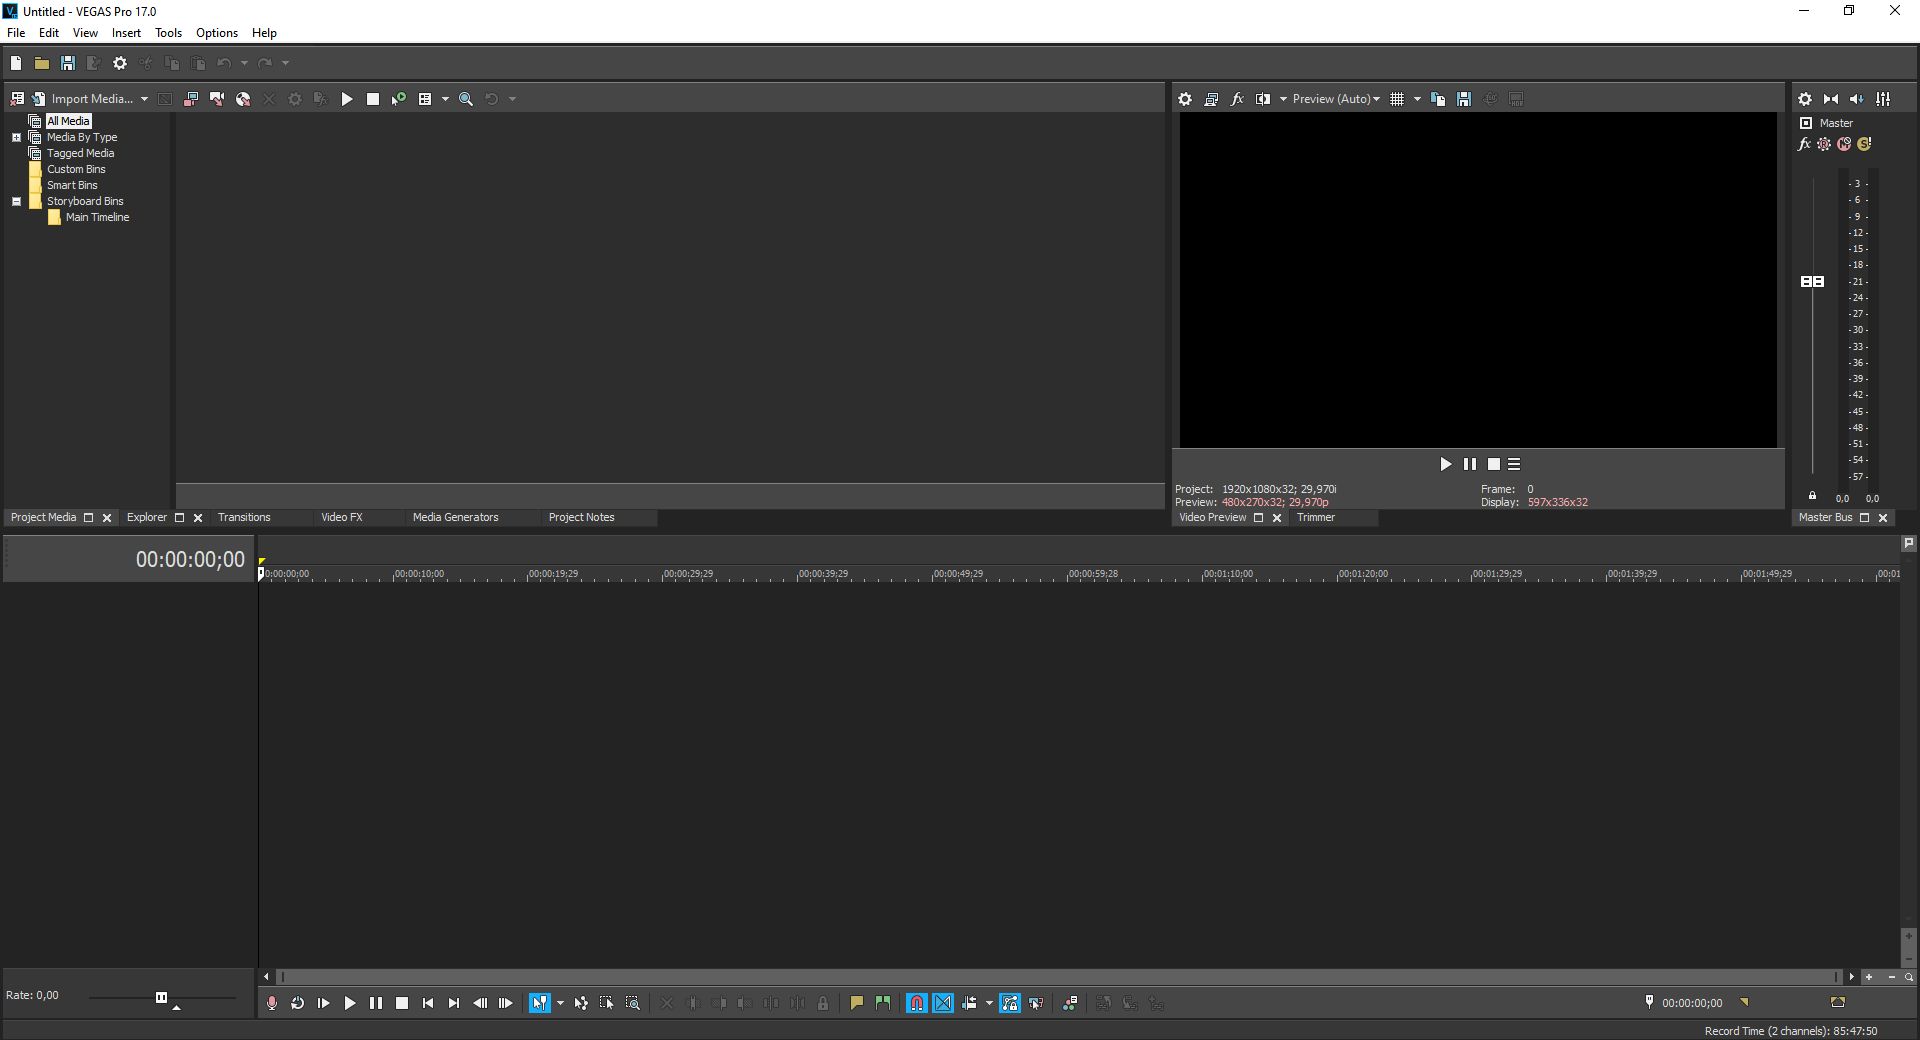1920x1040 pixels.
Task: Open the Tools menu
Action: (x=168, y=33)
